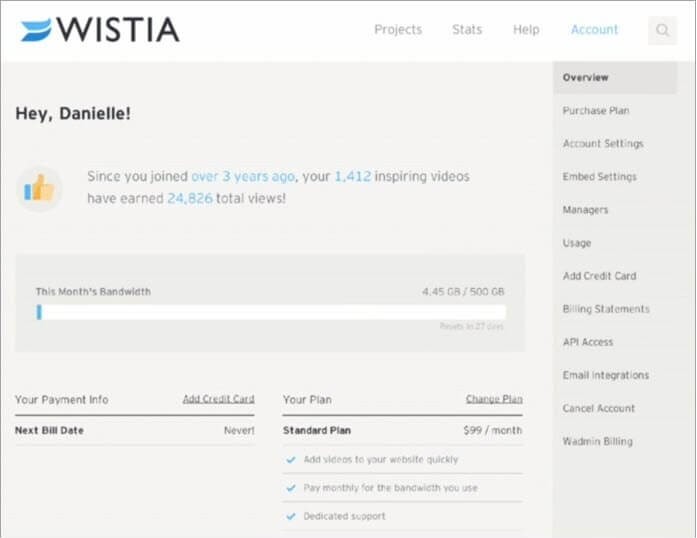
Task: Open the Projects menu
Action: coord(398,30)
